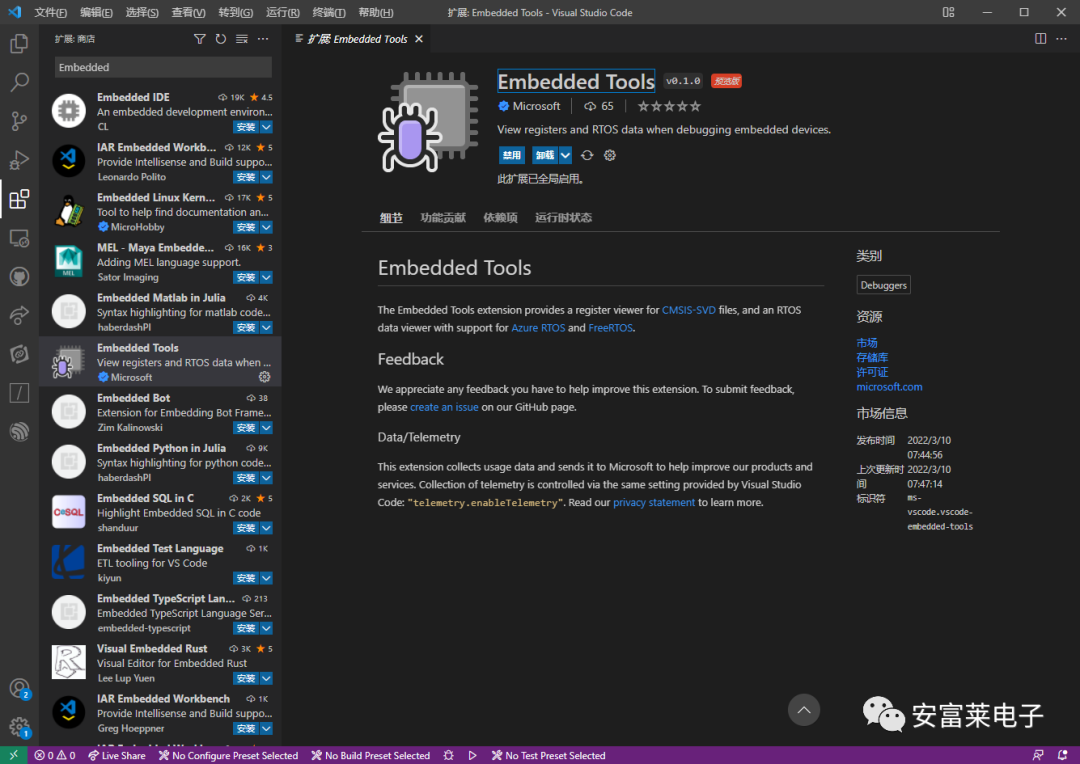Viewport: 1080px width, 764px height.
Task: Open Embedded Tools detail page settings gear
Action: pyautogui.click(x=610, y=155)
